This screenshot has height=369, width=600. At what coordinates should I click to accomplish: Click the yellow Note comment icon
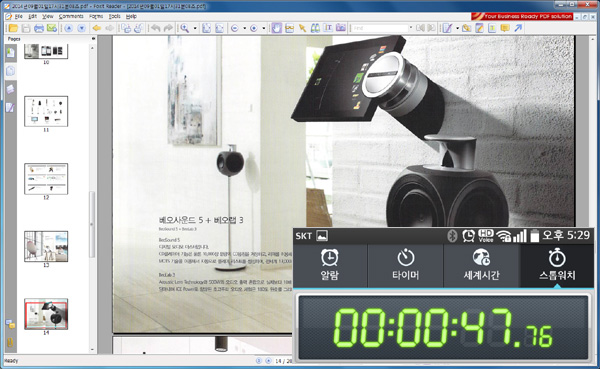click(505, 28)
